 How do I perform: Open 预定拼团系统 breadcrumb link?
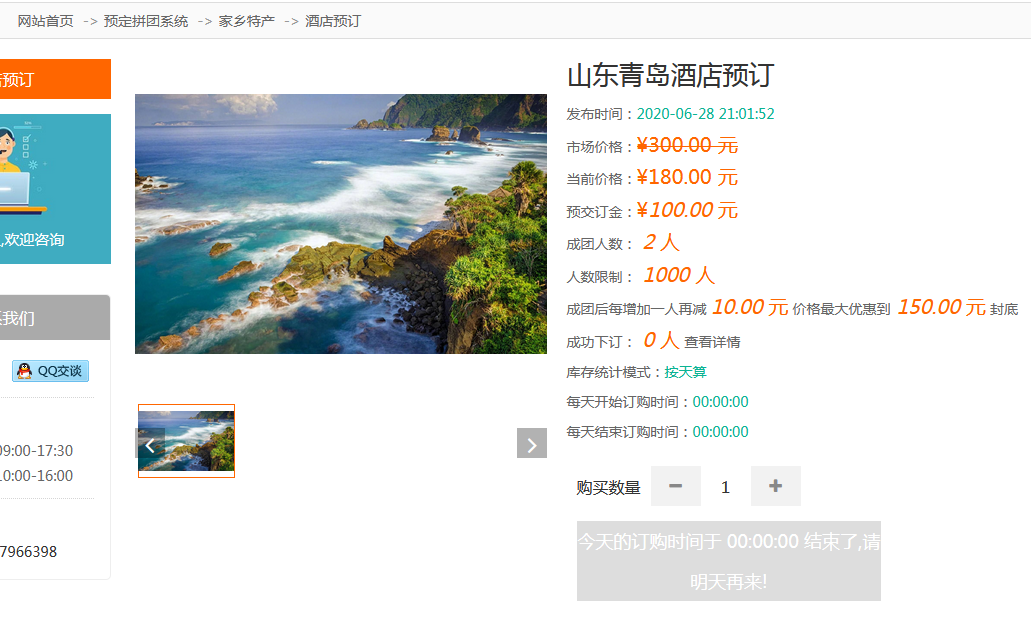146,21
